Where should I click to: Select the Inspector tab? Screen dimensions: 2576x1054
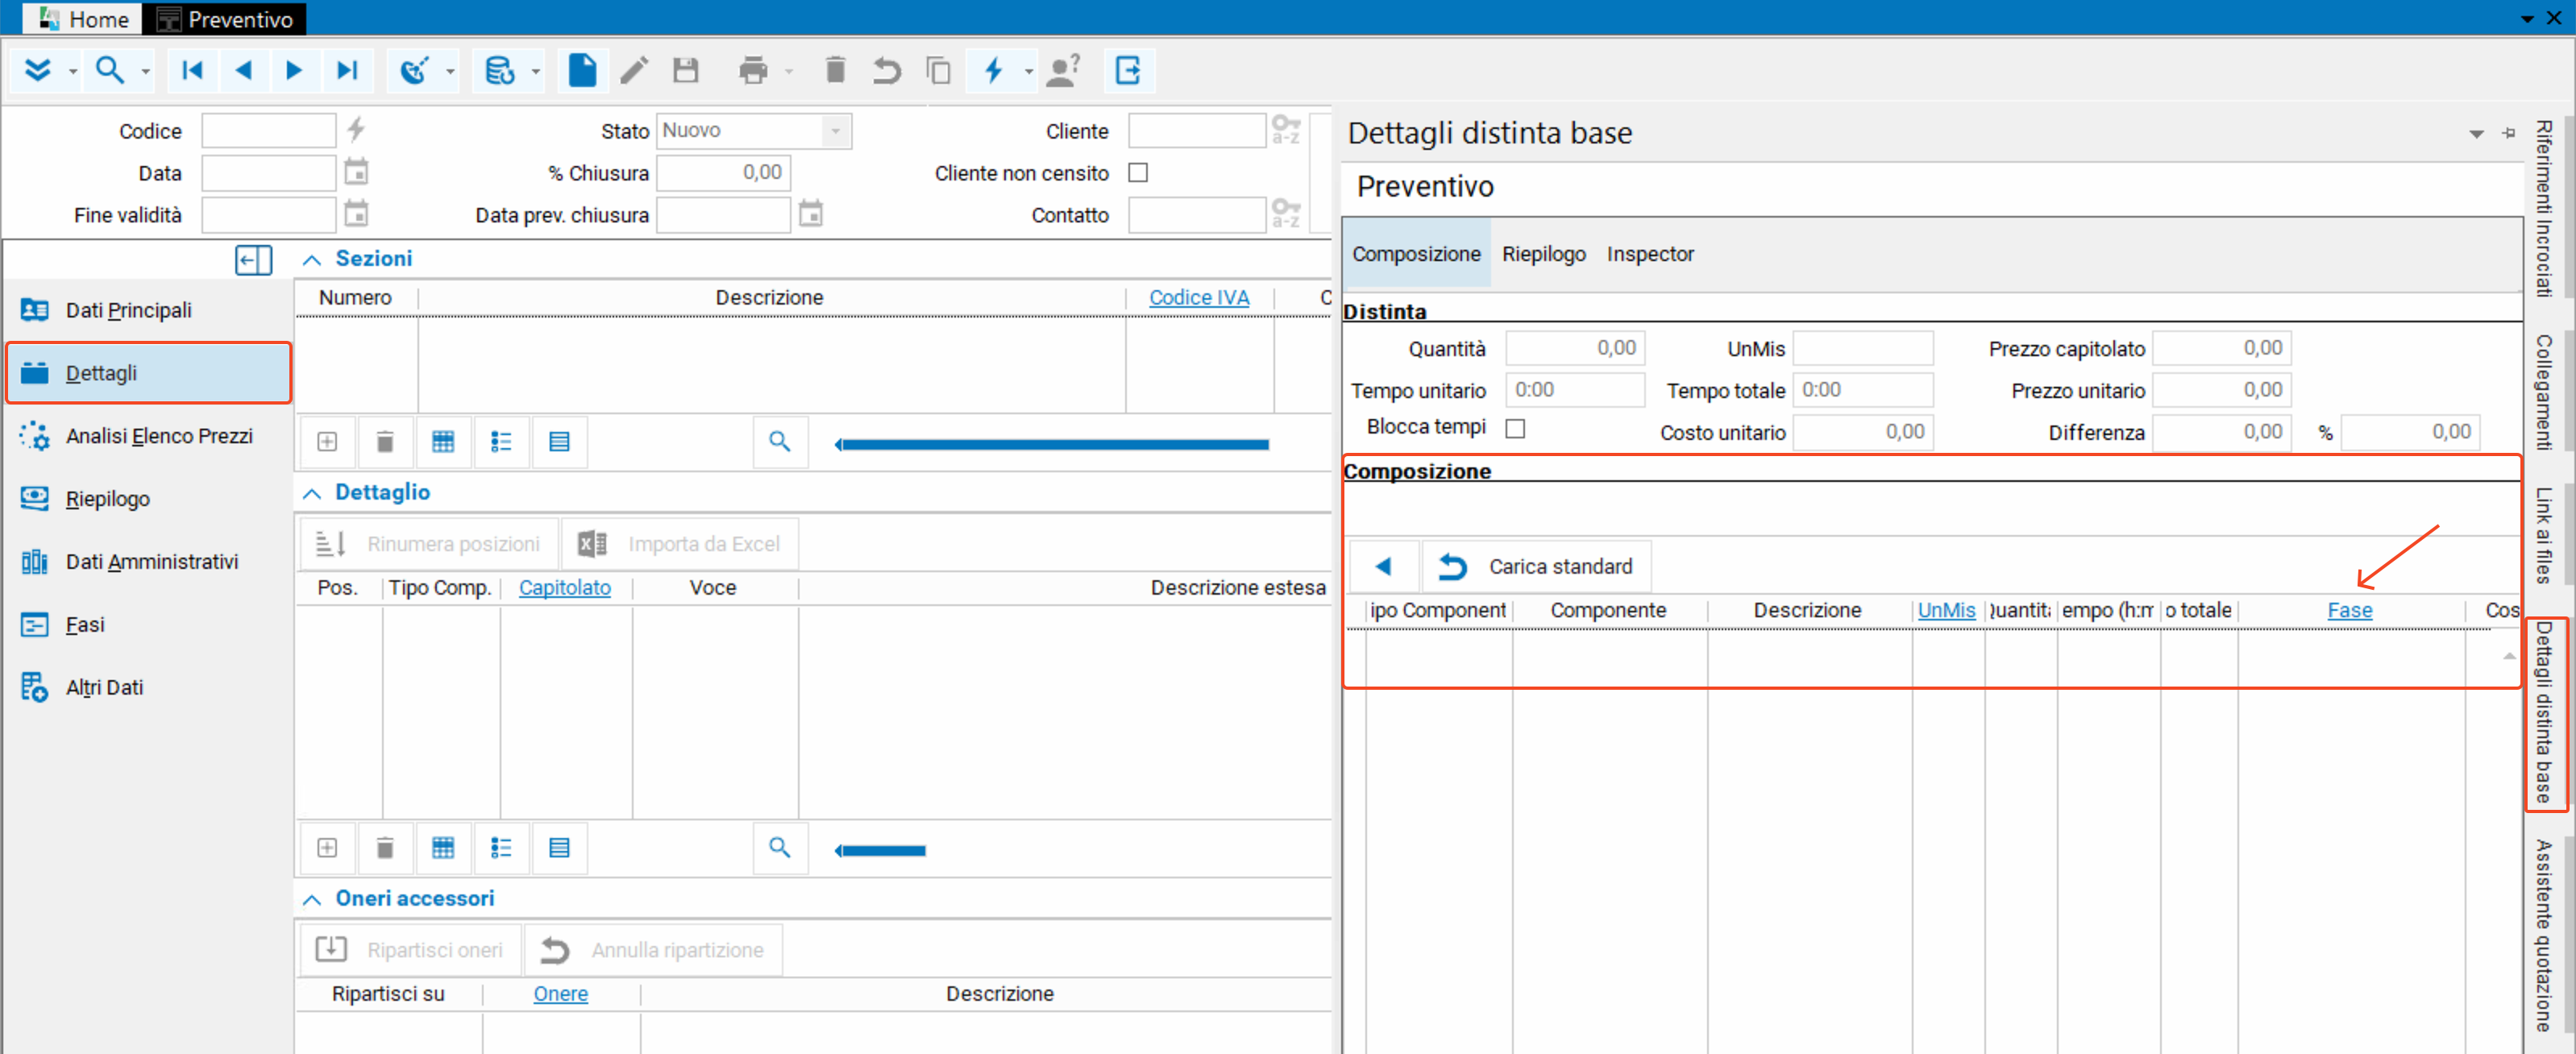point(1650,254)
